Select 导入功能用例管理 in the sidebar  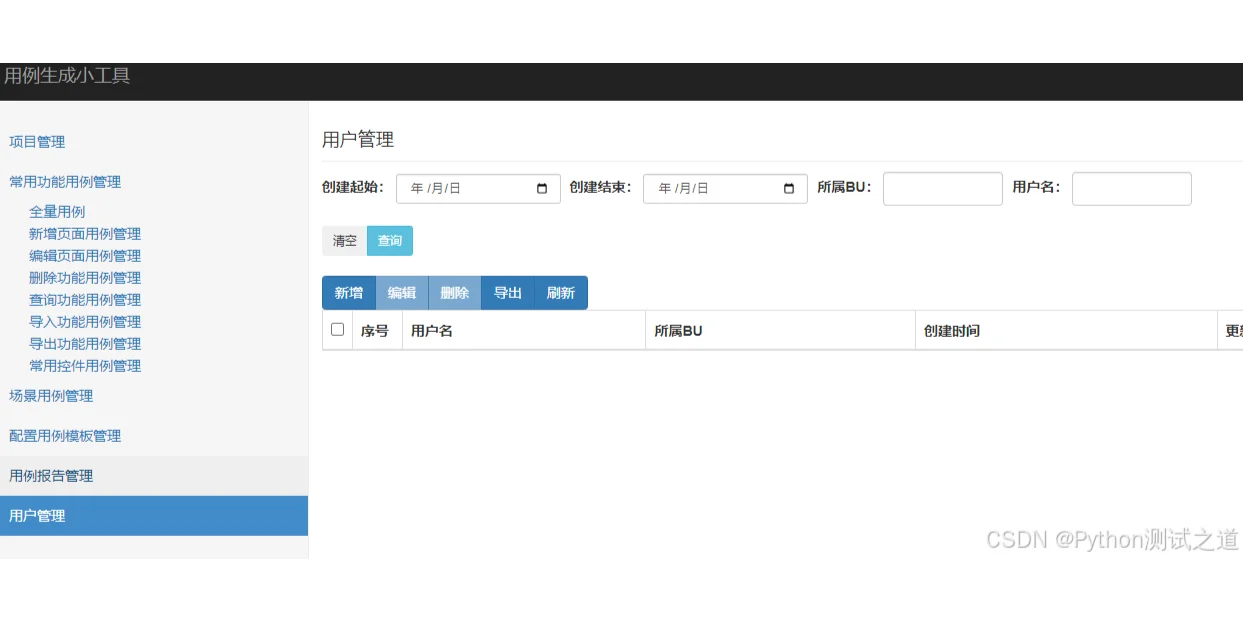click(x=85, y=321)
